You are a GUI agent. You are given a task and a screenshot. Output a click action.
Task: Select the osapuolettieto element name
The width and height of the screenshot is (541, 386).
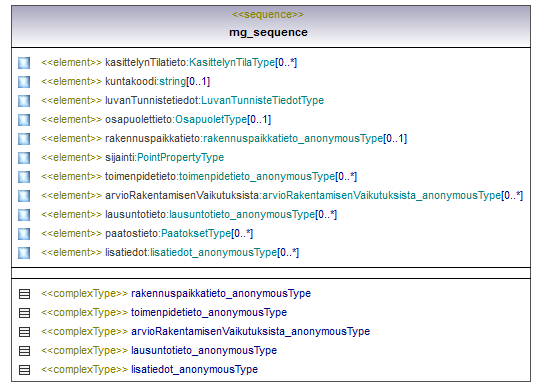point(139,119)
